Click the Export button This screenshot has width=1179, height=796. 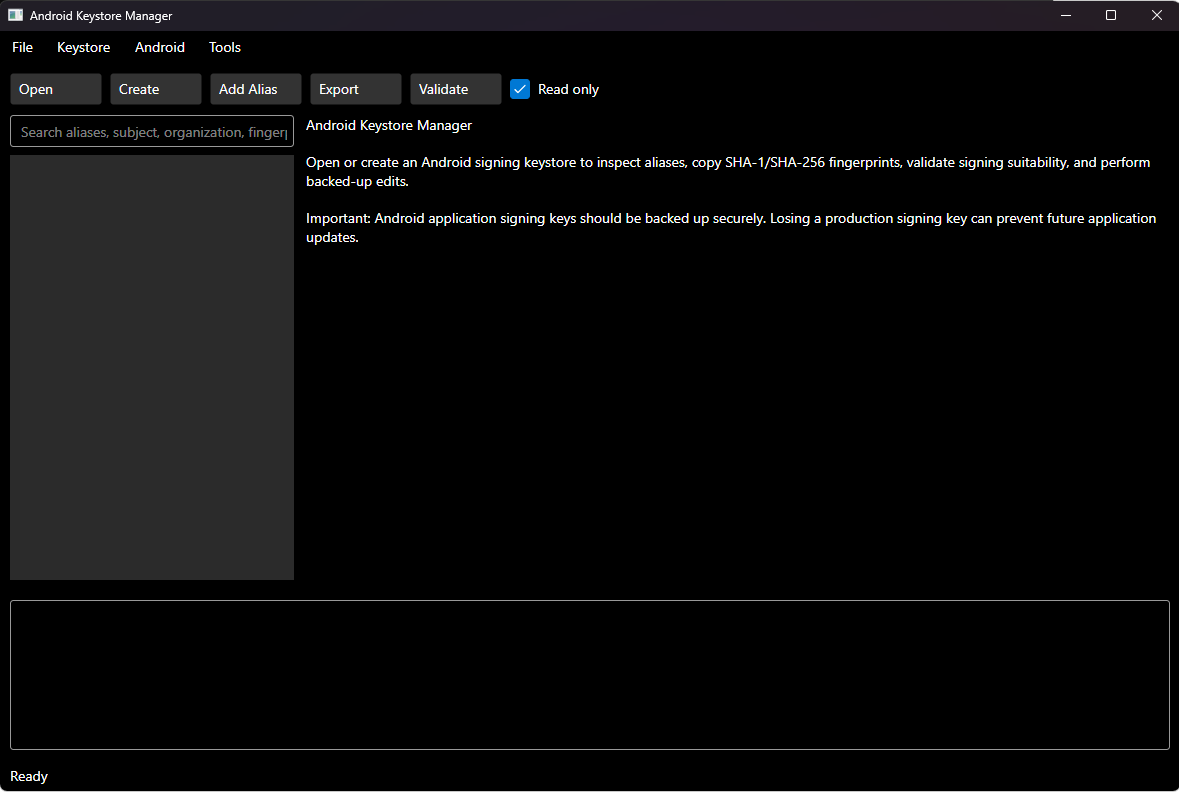click(356, 89)
